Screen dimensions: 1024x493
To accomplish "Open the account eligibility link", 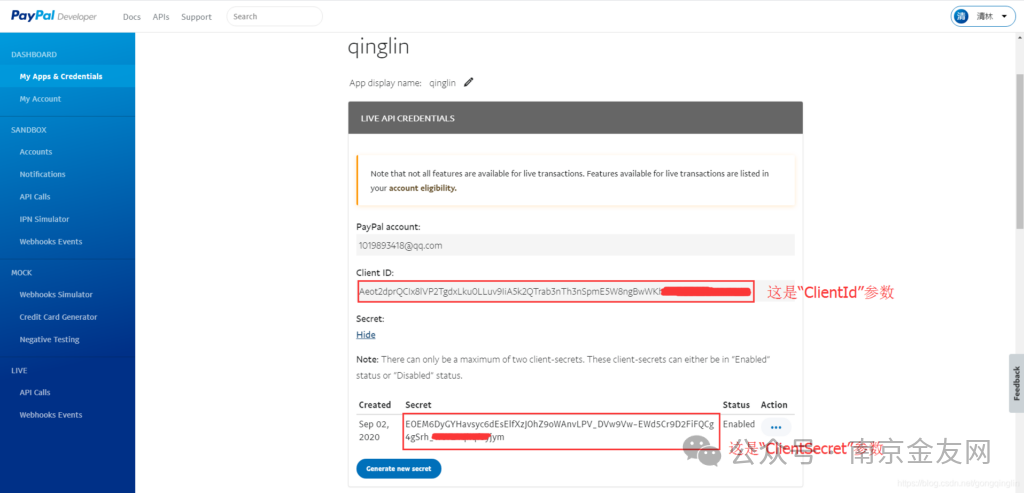I will click(x=422, y=188).
